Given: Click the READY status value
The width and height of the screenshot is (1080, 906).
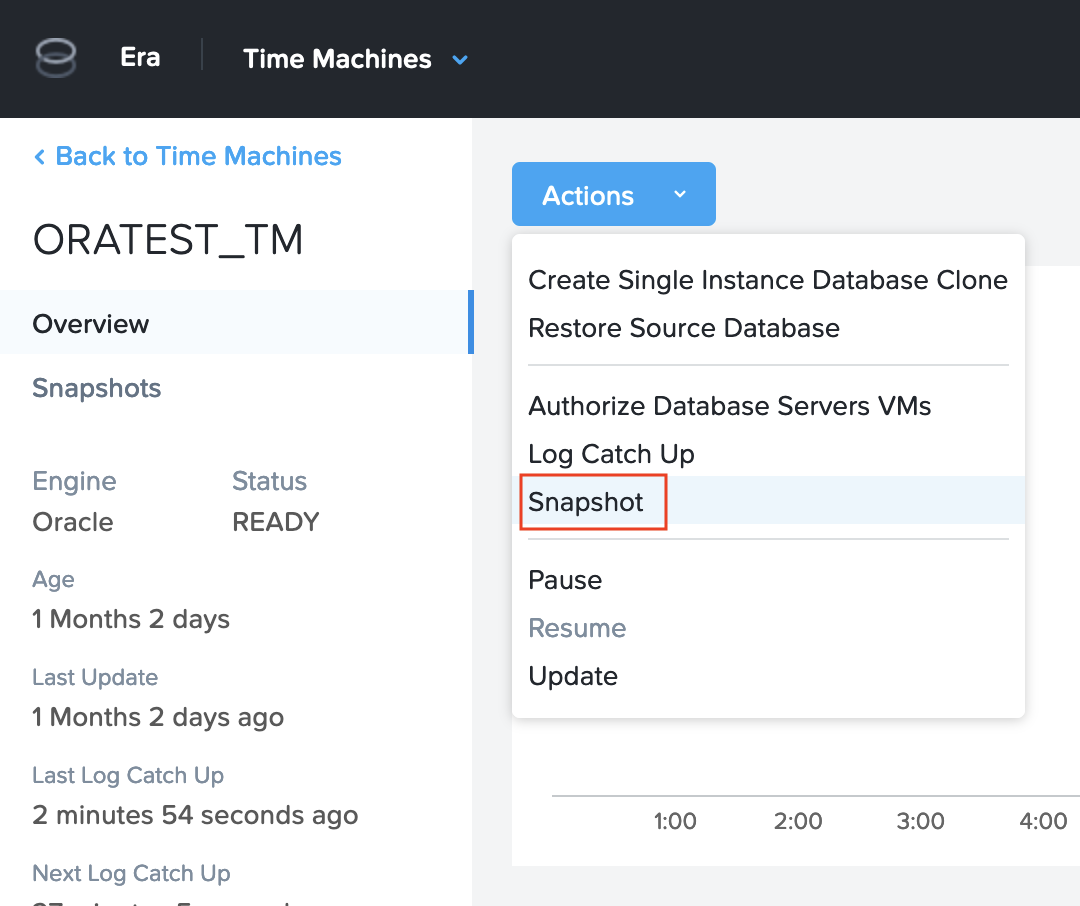Looking at the screenshot, I should tap(276, 522).
